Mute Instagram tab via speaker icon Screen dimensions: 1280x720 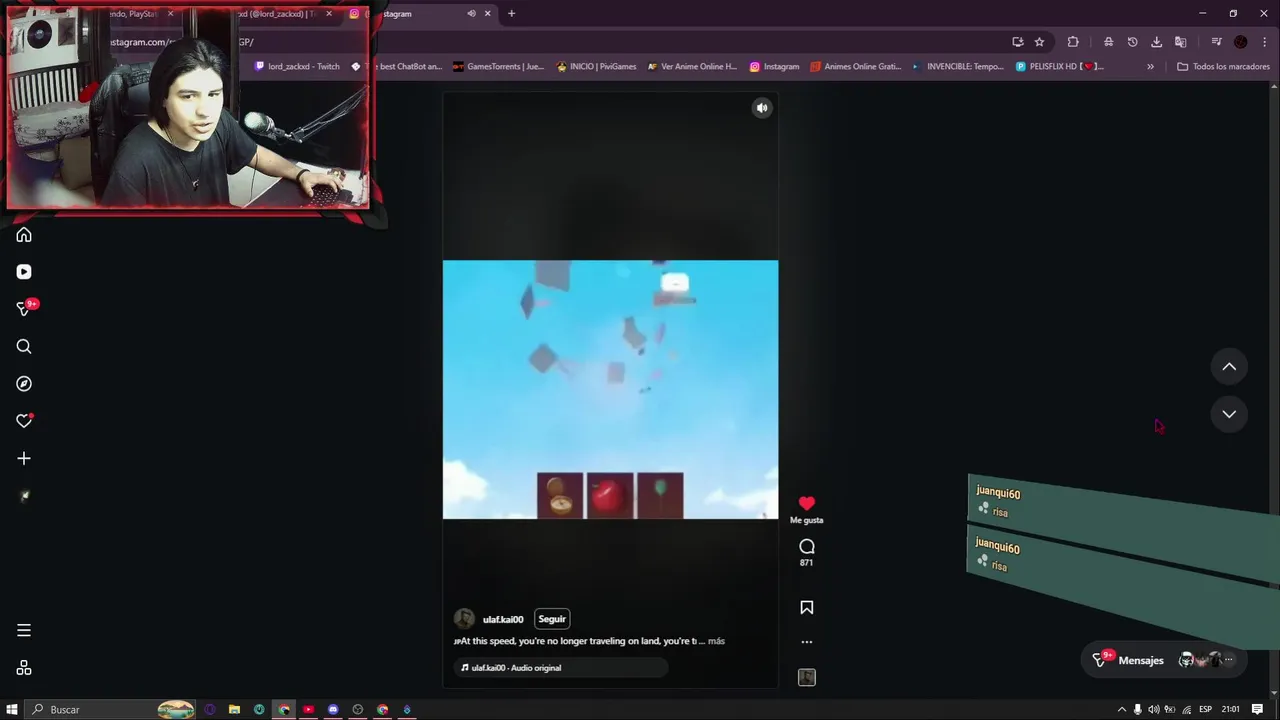(x=471, y=14)
